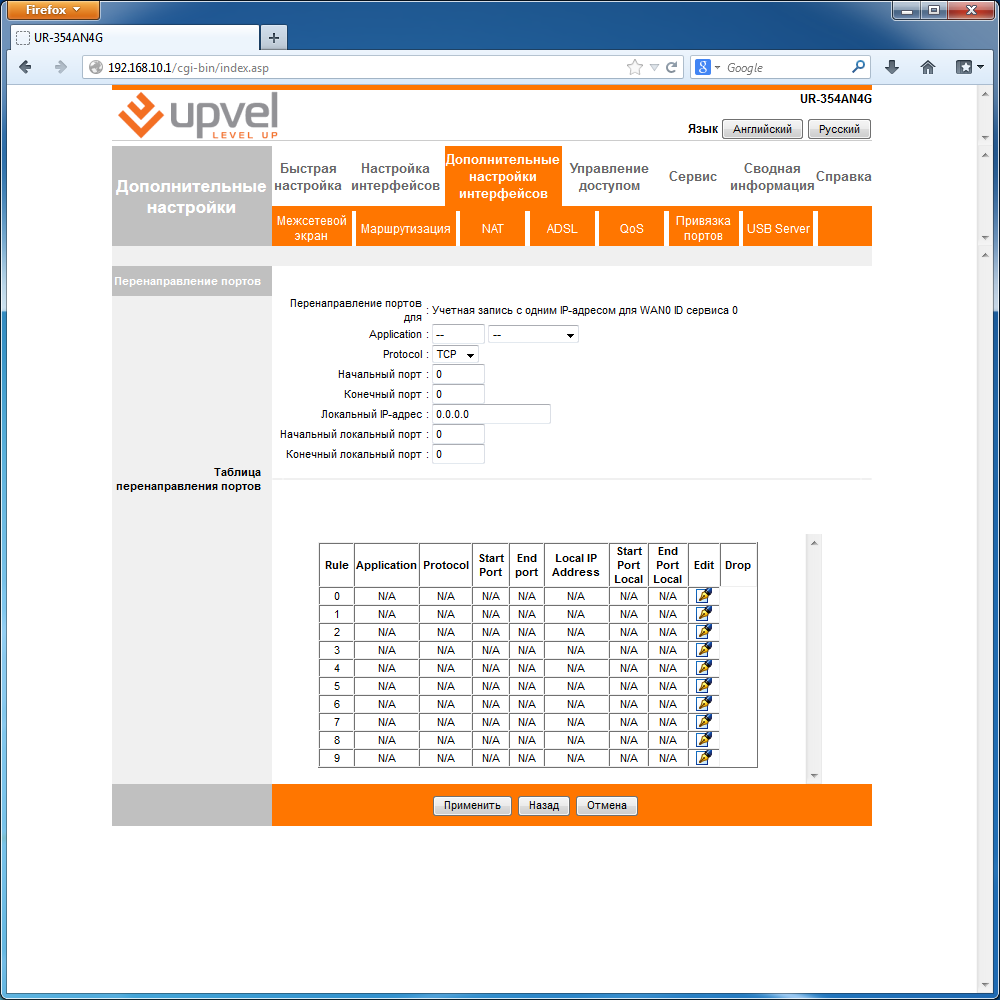Select the UR-354AN4G browser tab
Image resolution: width=1000 pixels, height=1000 pixels.
(x=135, y=38)
